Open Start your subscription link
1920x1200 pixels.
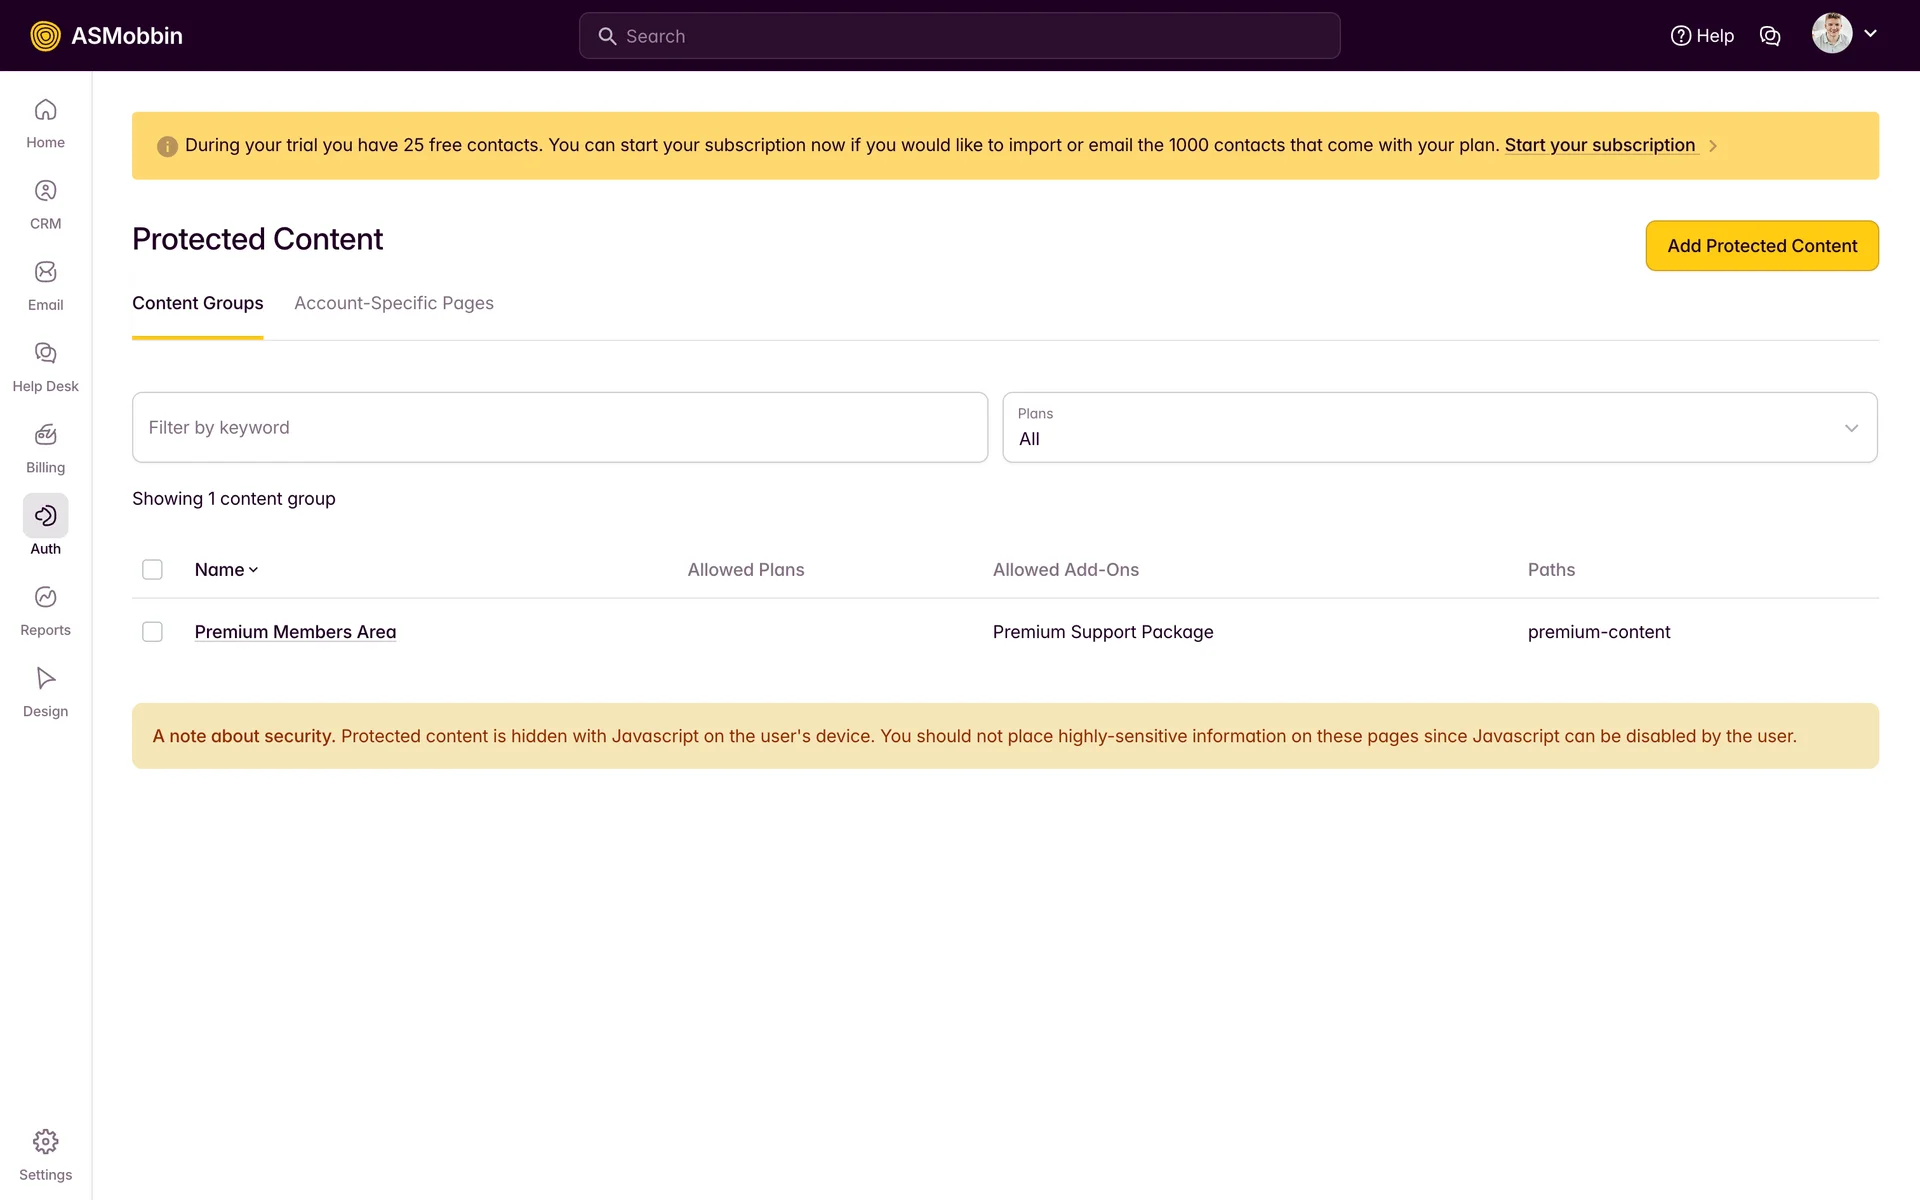[1599, 146]
